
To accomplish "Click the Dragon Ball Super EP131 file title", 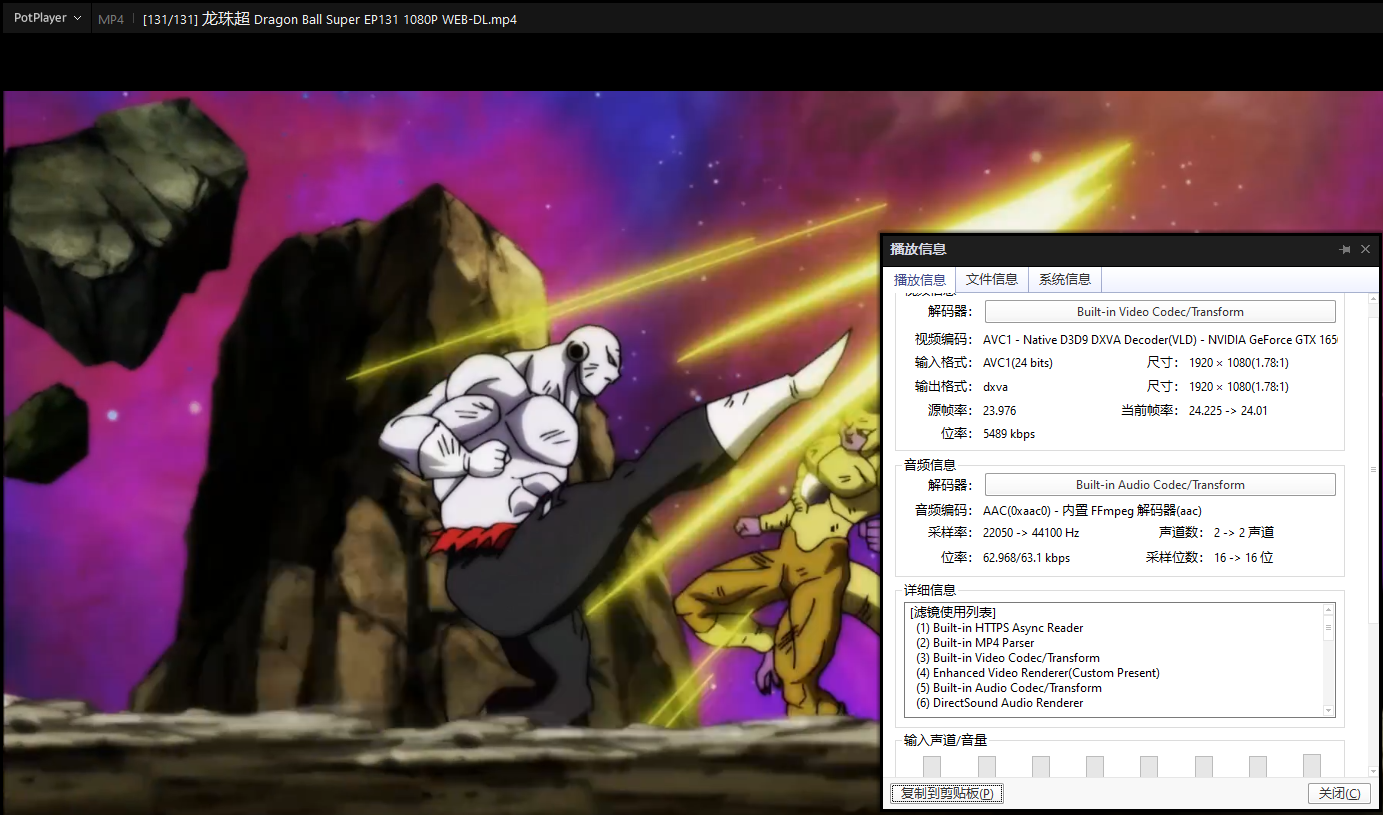I will tap(330, 19).
